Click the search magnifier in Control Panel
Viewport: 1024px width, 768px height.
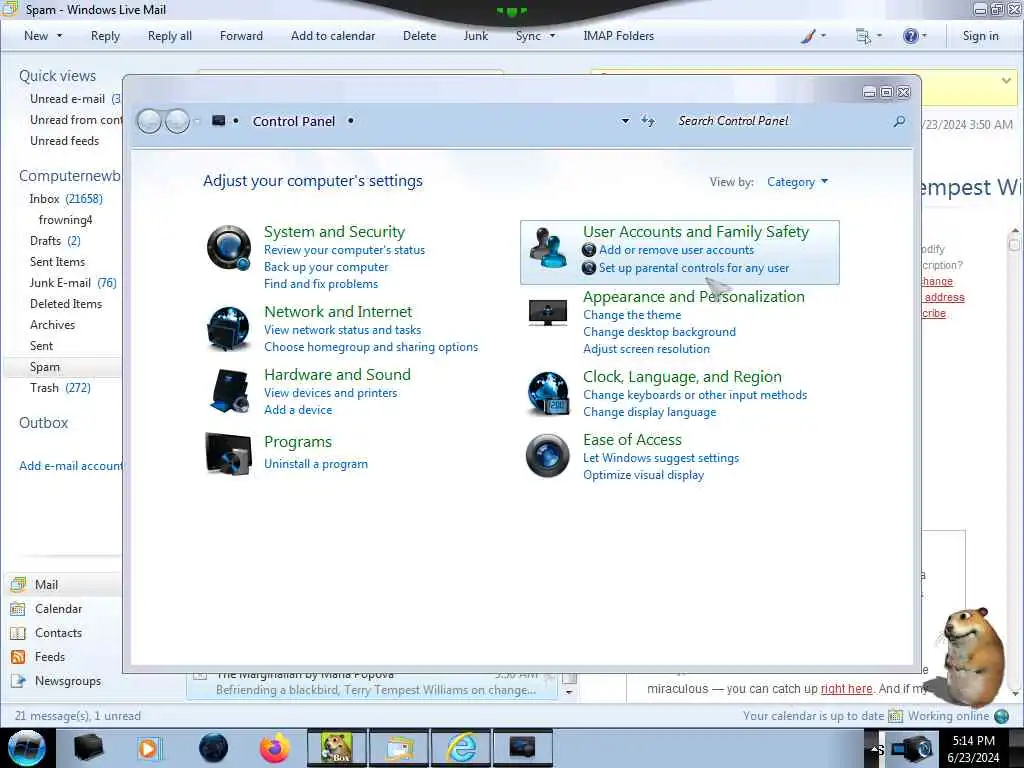click(899, 121)
